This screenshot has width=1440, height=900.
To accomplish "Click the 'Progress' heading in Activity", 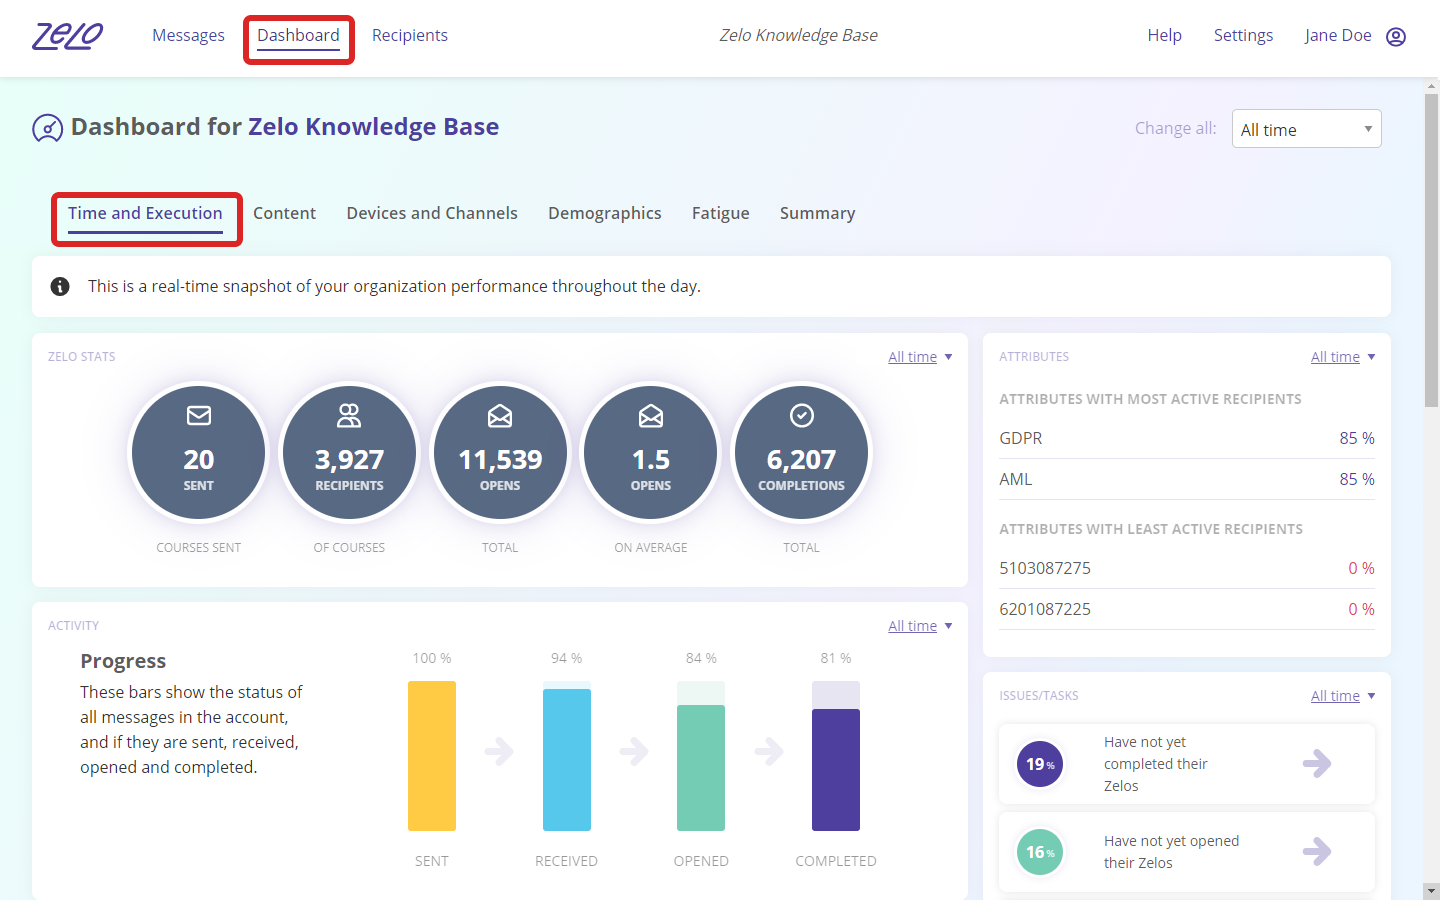I will coord(123,662).
